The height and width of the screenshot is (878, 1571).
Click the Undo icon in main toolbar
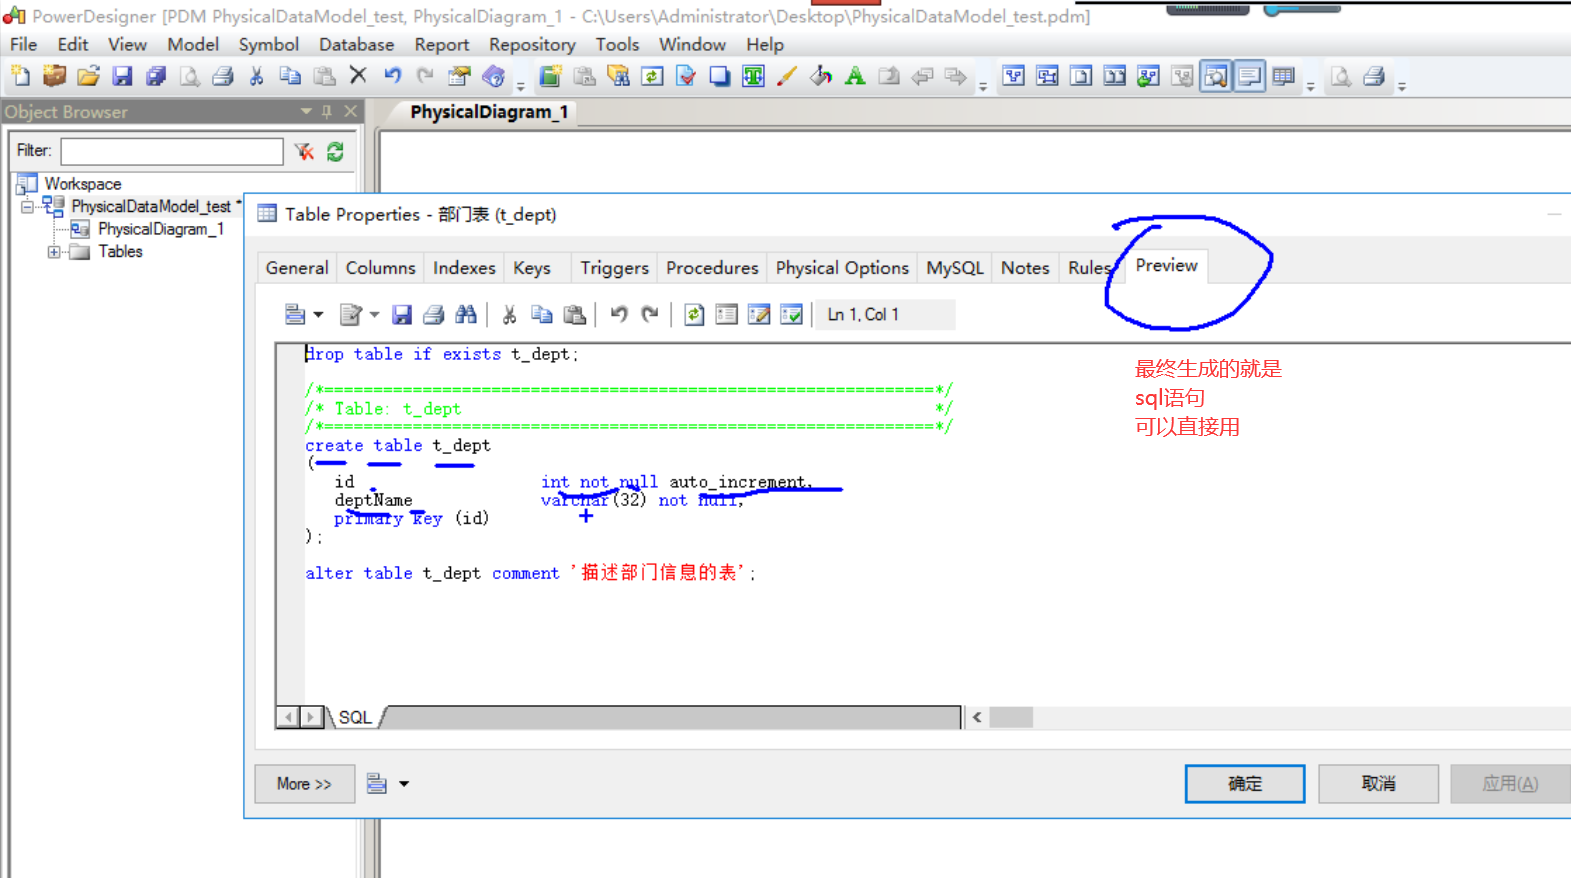point(392,76)
